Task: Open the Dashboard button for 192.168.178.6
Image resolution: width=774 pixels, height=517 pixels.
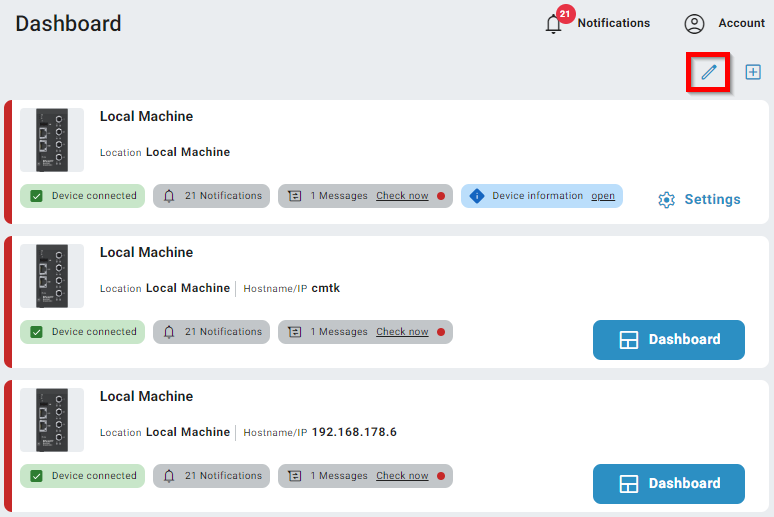Action: pos(668,484)
